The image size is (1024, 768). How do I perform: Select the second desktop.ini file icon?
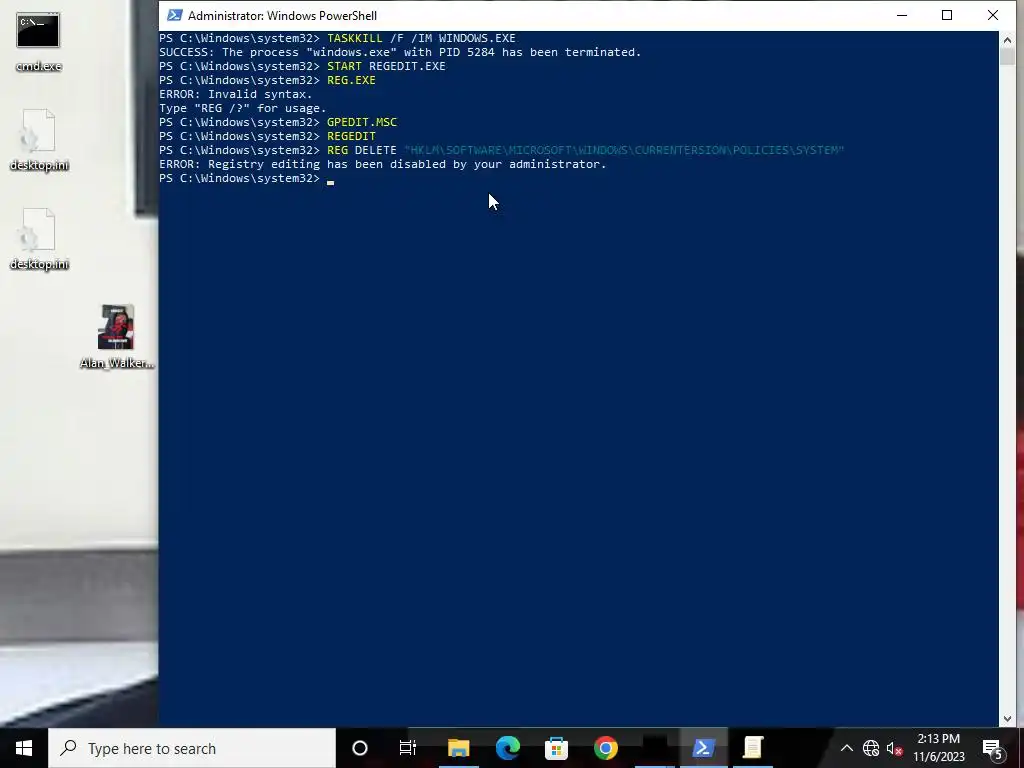pos(39,239)
